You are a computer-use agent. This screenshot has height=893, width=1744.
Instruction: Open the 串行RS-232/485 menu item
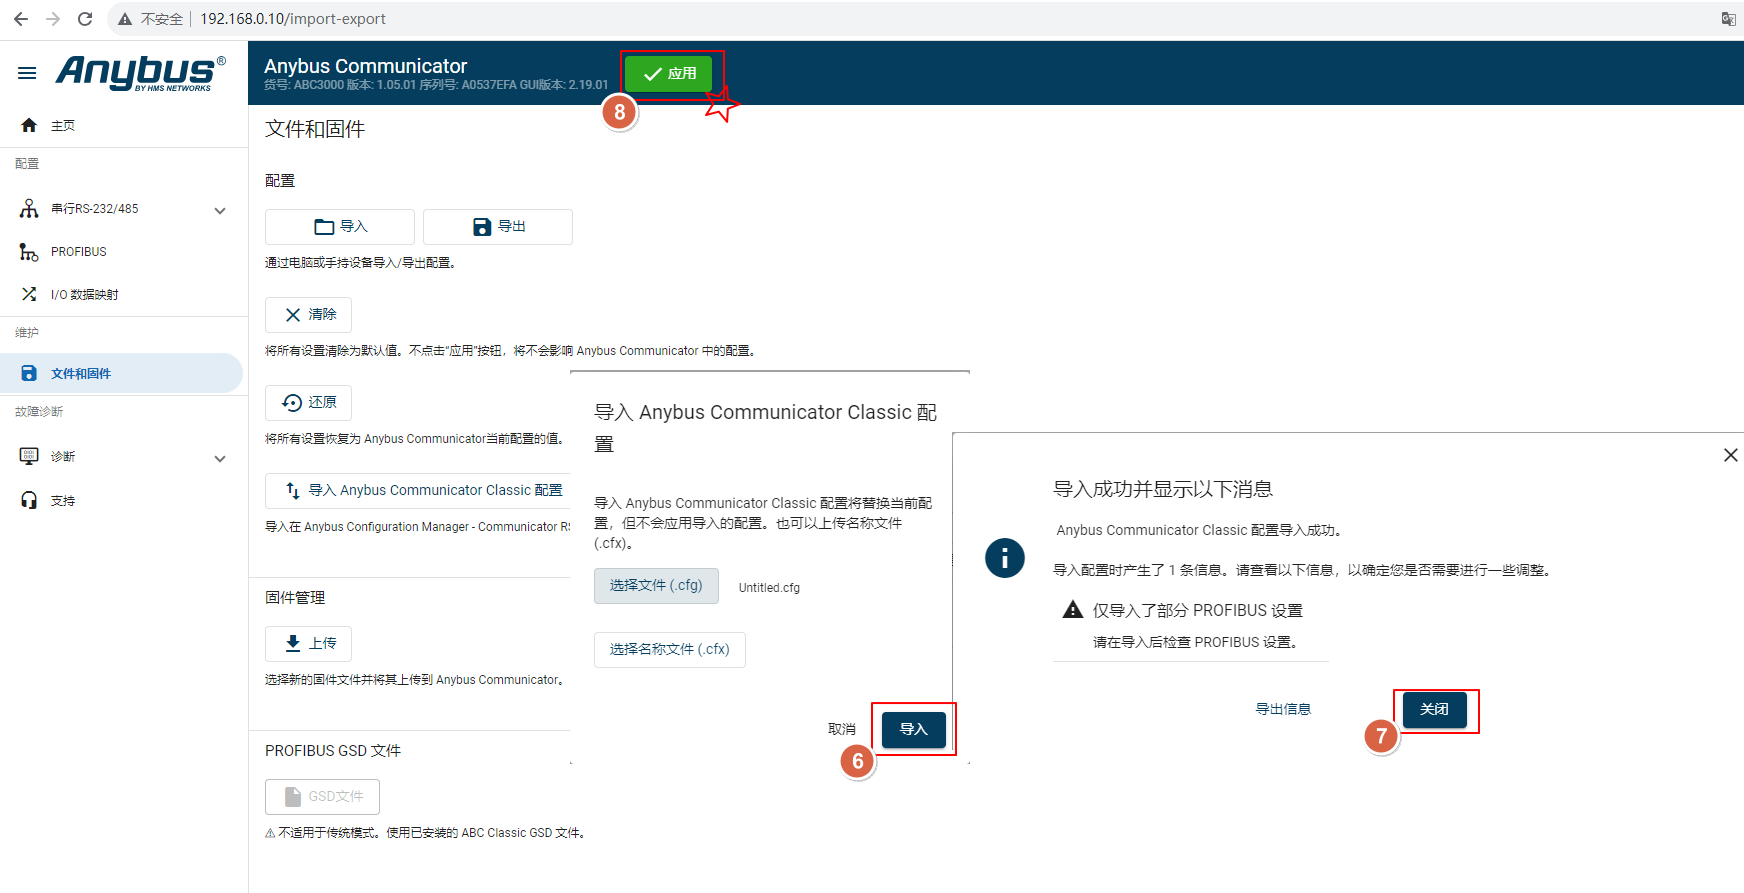click(x=95, y=209)
